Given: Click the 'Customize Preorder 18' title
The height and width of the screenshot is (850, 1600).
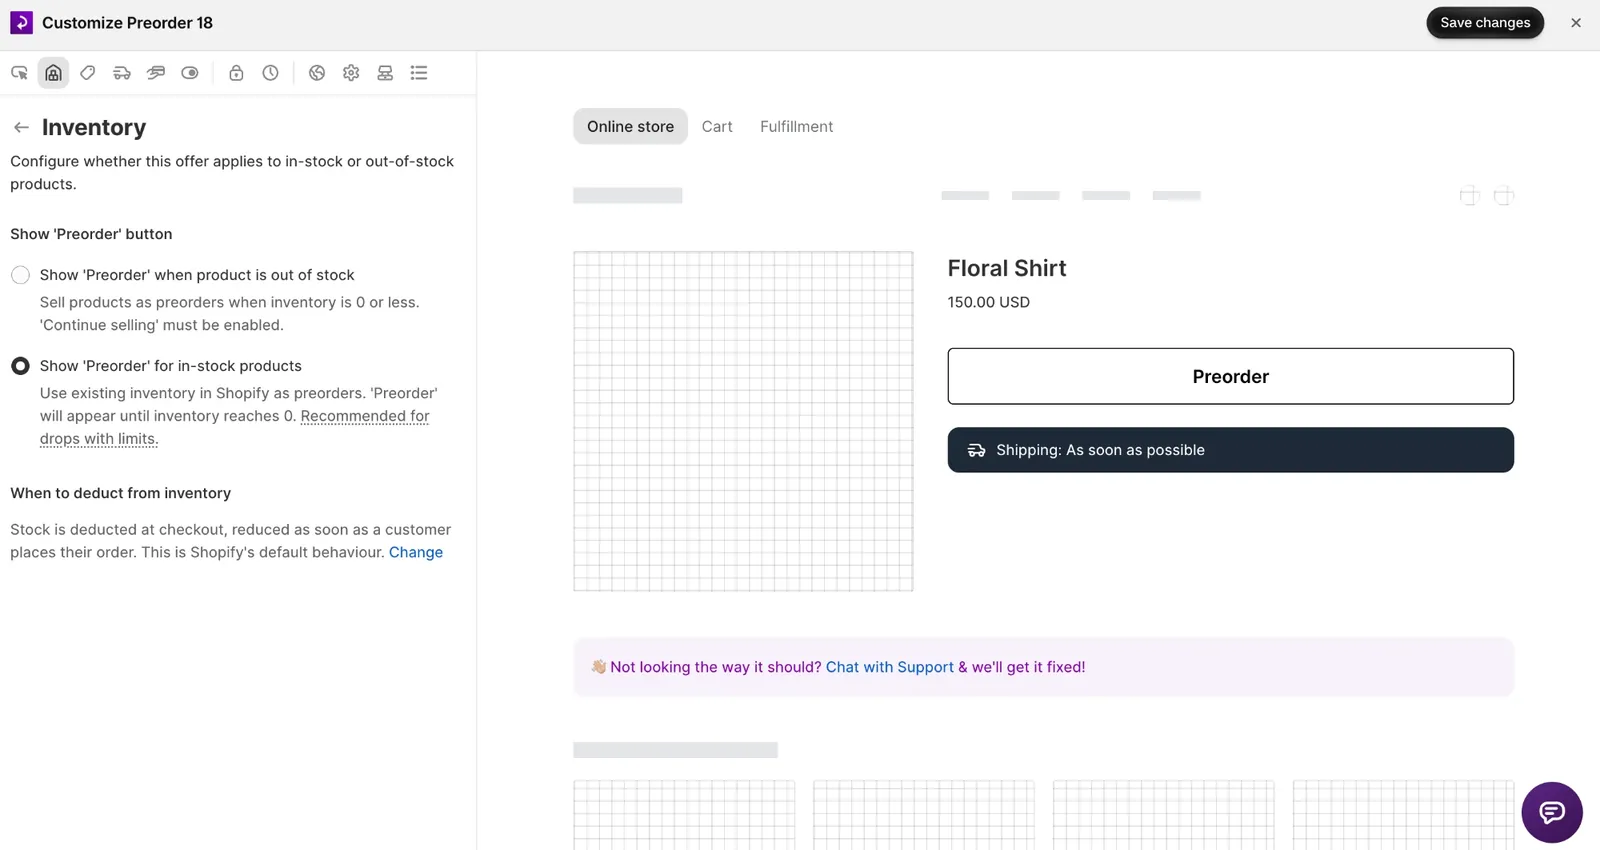Looking at the screenshot, I should (127, 23).
